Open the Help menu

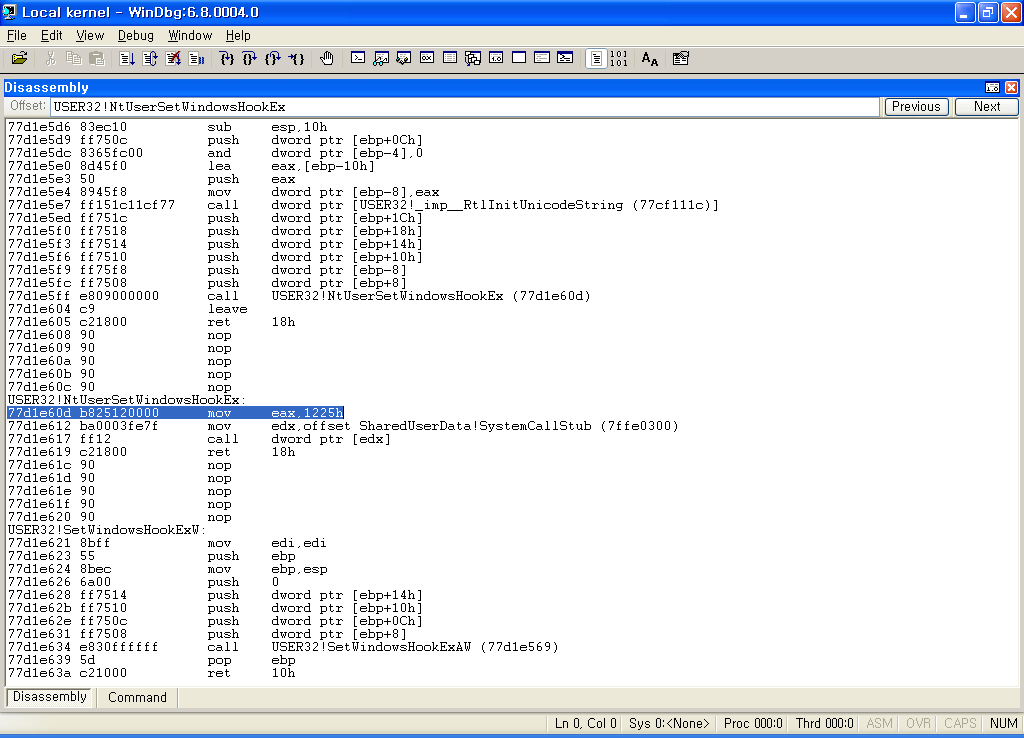click(x=238, y=35)
